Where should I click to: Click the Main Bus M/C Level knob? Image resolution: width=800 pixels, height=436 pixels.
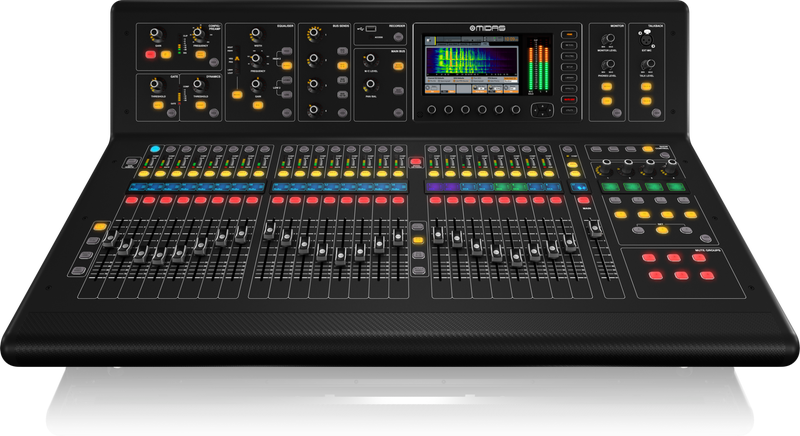371,60
